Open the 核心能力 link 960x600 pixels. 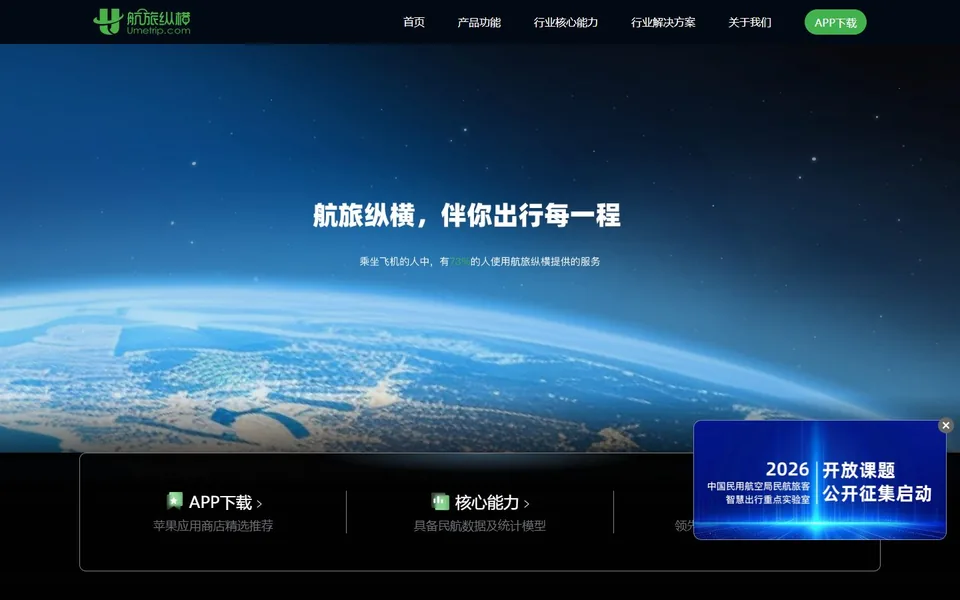click(x=487, y=503)
